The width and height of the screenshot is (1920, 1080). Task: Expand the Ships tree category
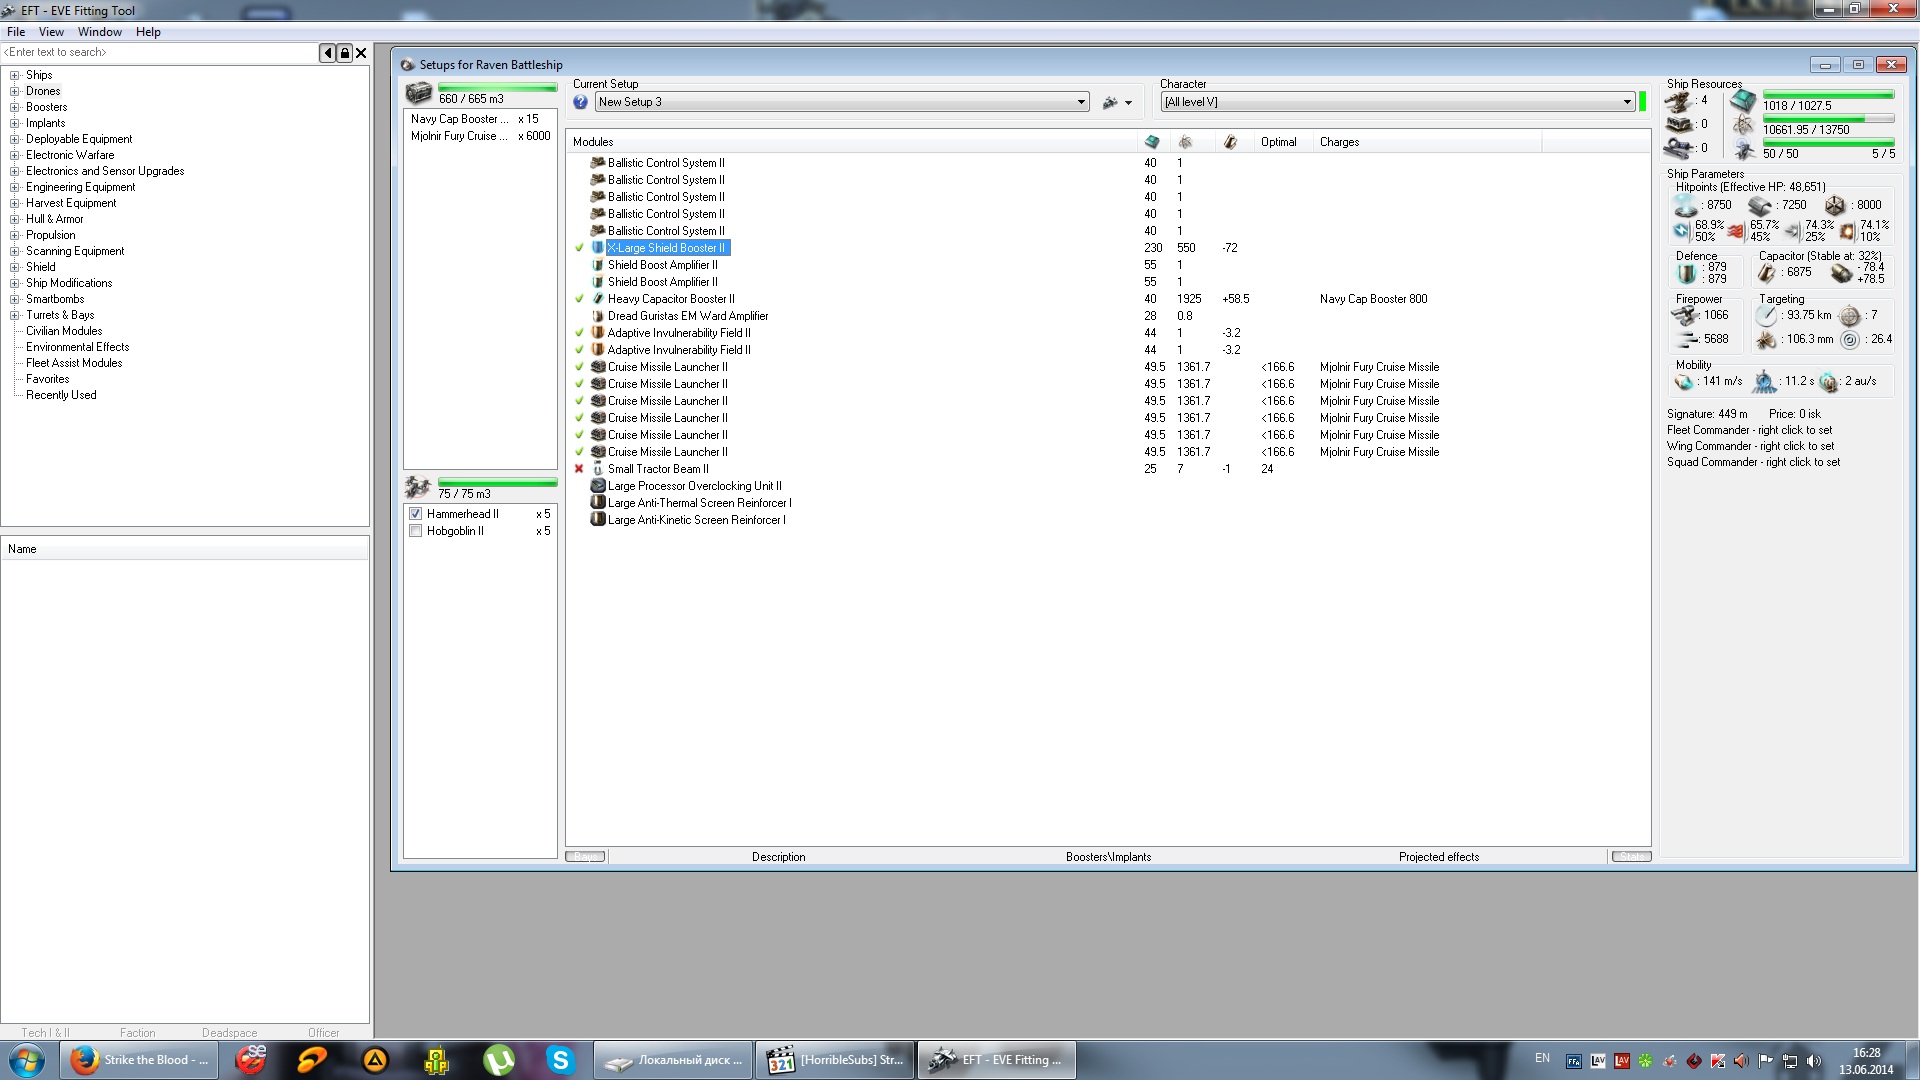pos(15,75)
